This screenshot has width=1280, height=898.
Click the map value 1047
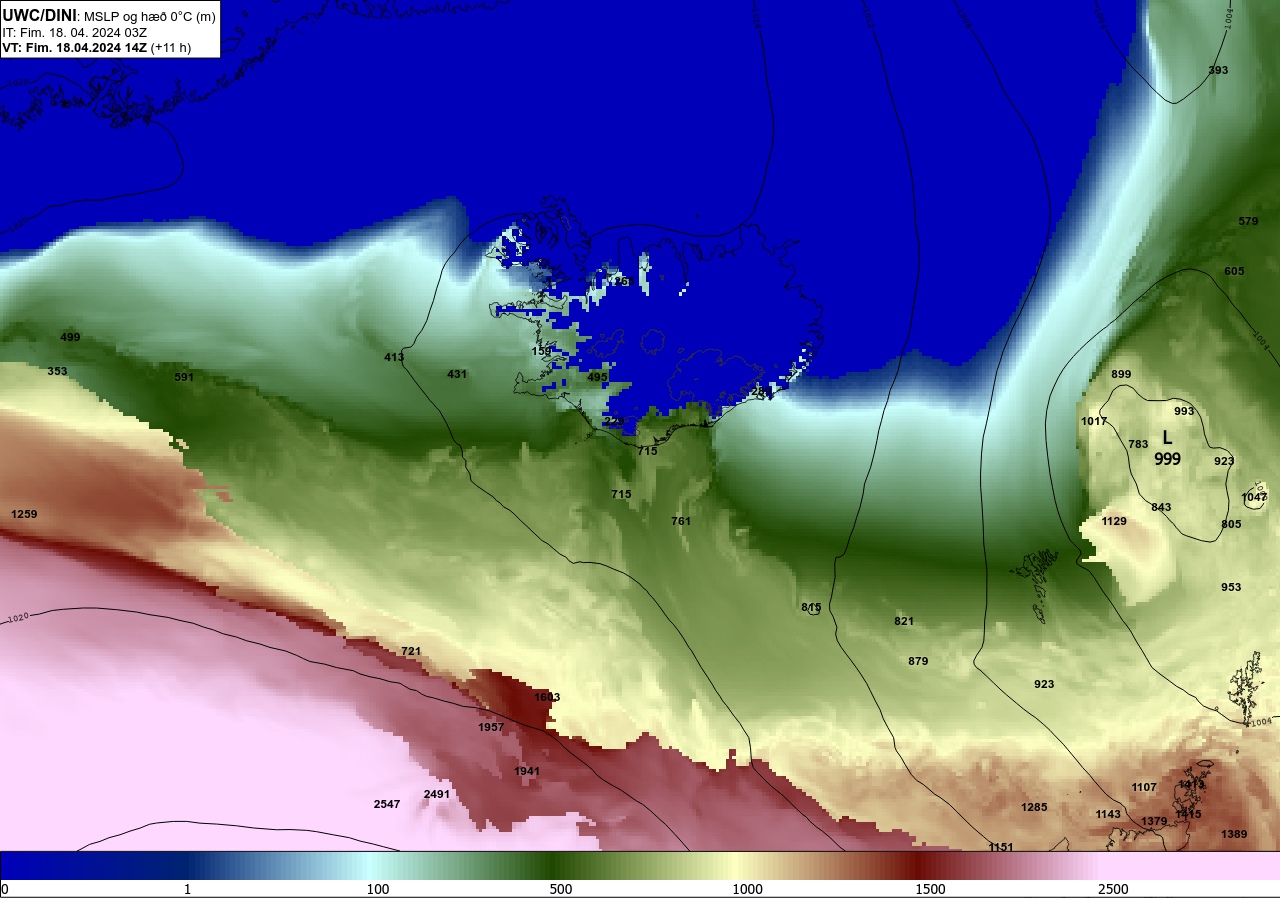1254,497
